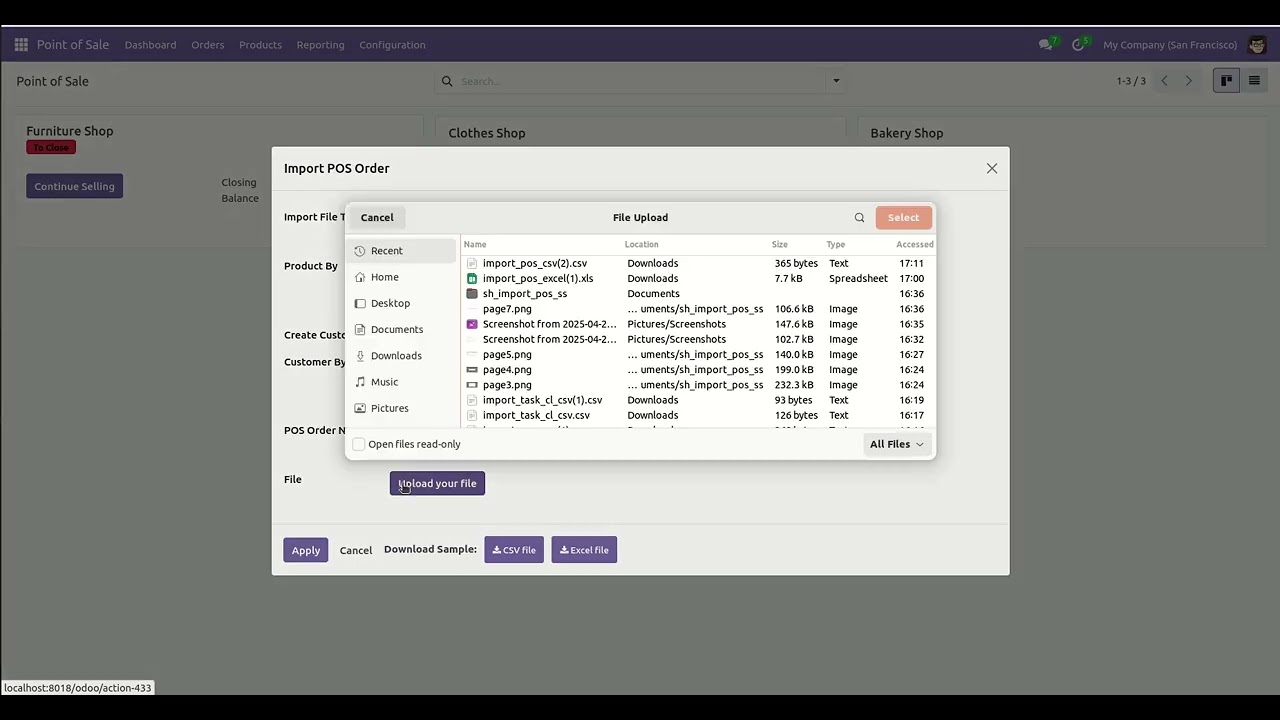Switch to list view
Viewport: 1280px width, 720px height.
(x=1254, y=81)
